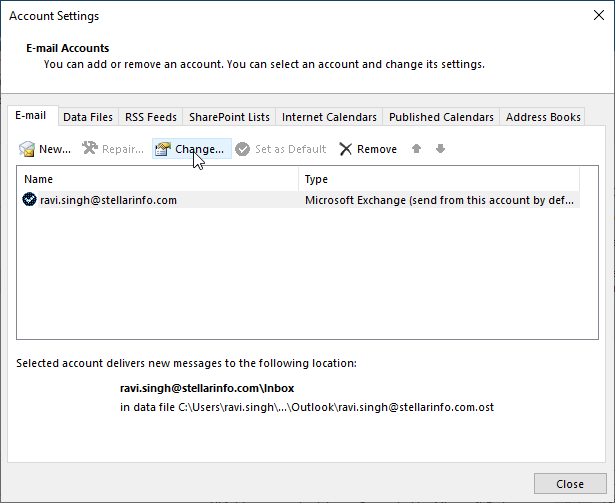The width and height of the screenshot is (615, 503).
Task: Click the New account envelope icon
Action: point(27,149)
